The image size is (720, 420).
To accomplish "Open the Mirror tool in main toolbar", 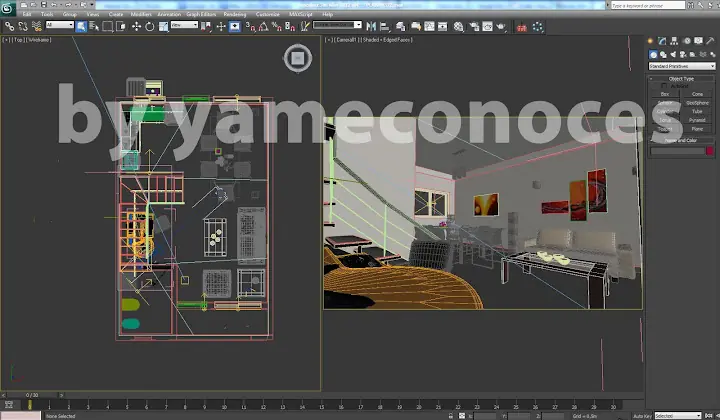I will click(371, 27).
